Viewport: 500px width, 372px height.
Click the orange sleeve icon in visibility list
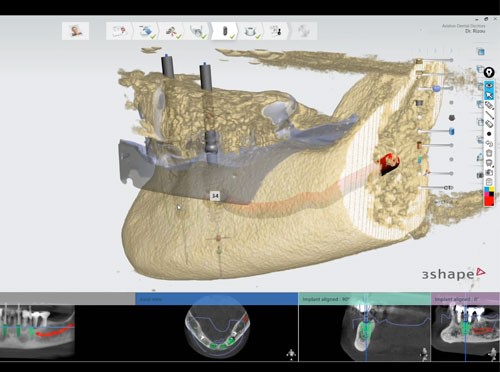click(420, 145)
